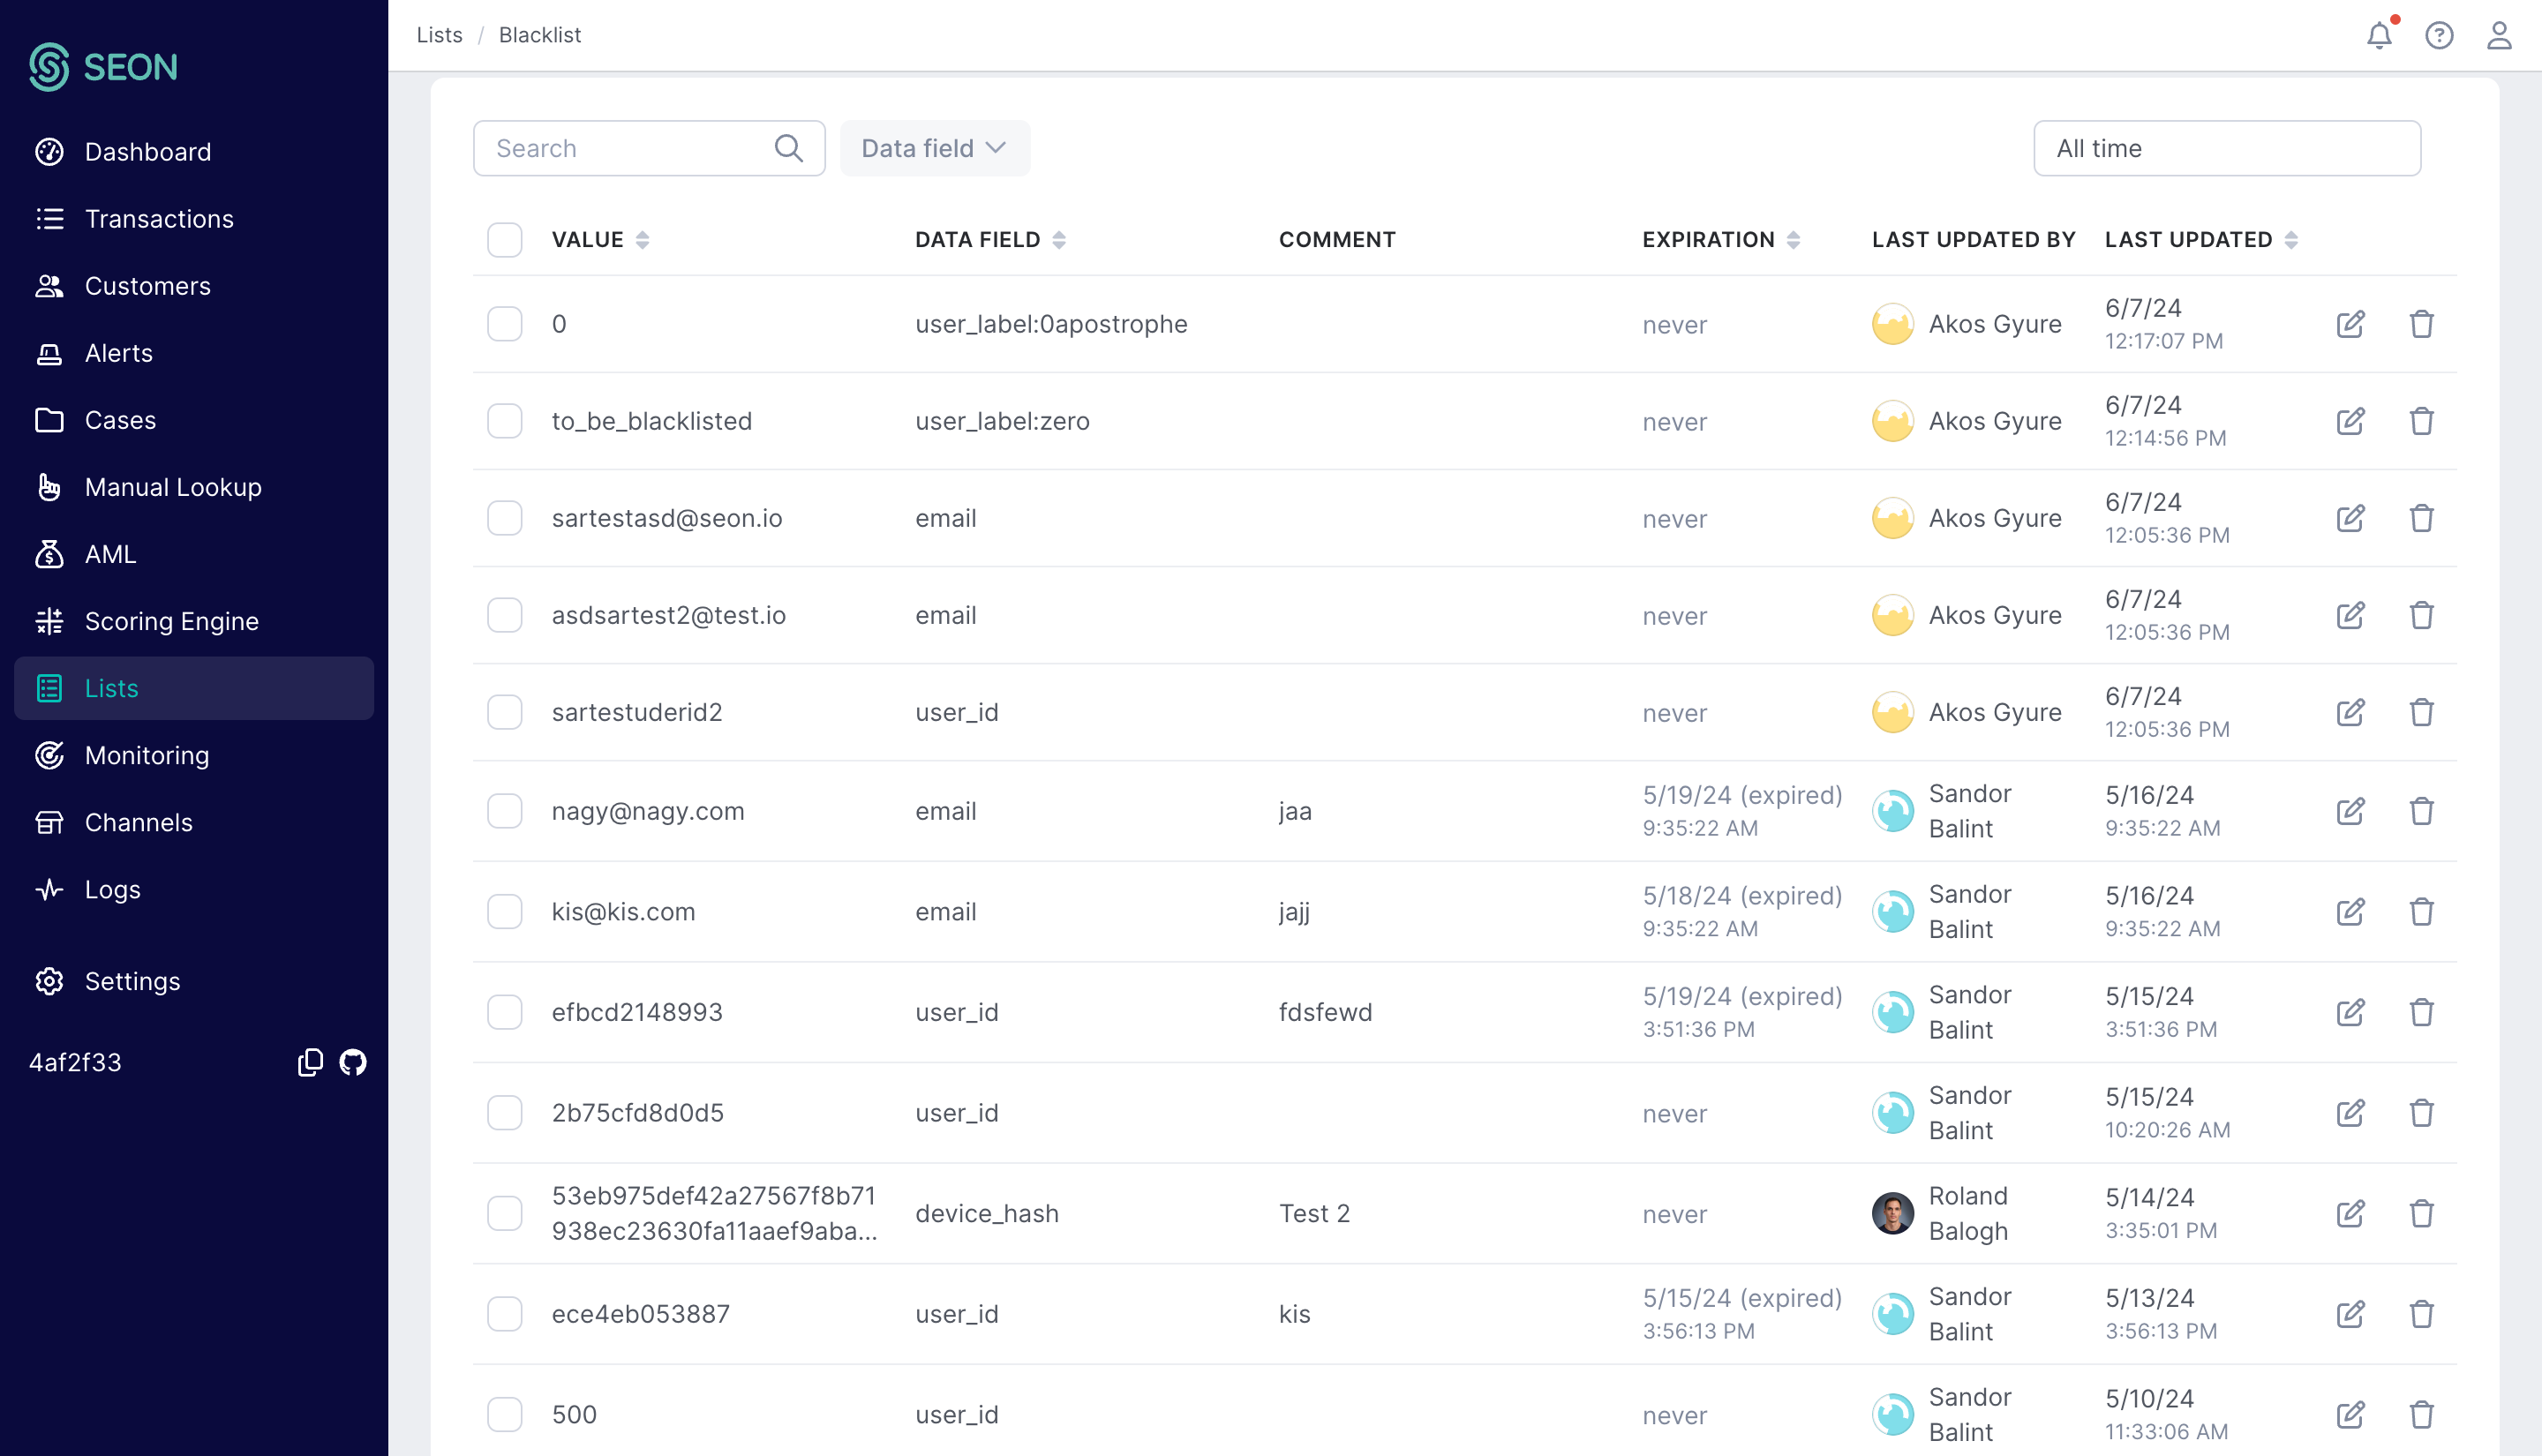Open the GitHub icon next to 4af2f33

tap(353, 1062)
